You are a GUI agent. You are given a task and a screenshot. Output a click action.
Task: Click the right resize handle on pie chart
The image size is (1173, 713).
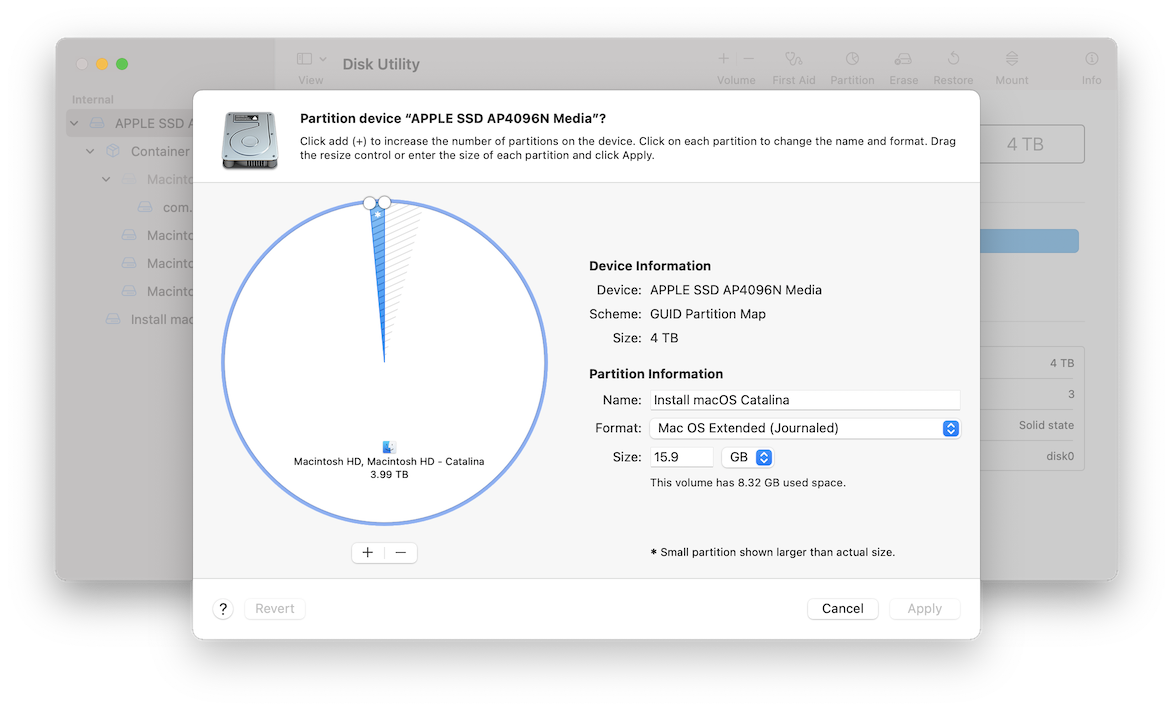pyautogui.click(x=384, y=202)
